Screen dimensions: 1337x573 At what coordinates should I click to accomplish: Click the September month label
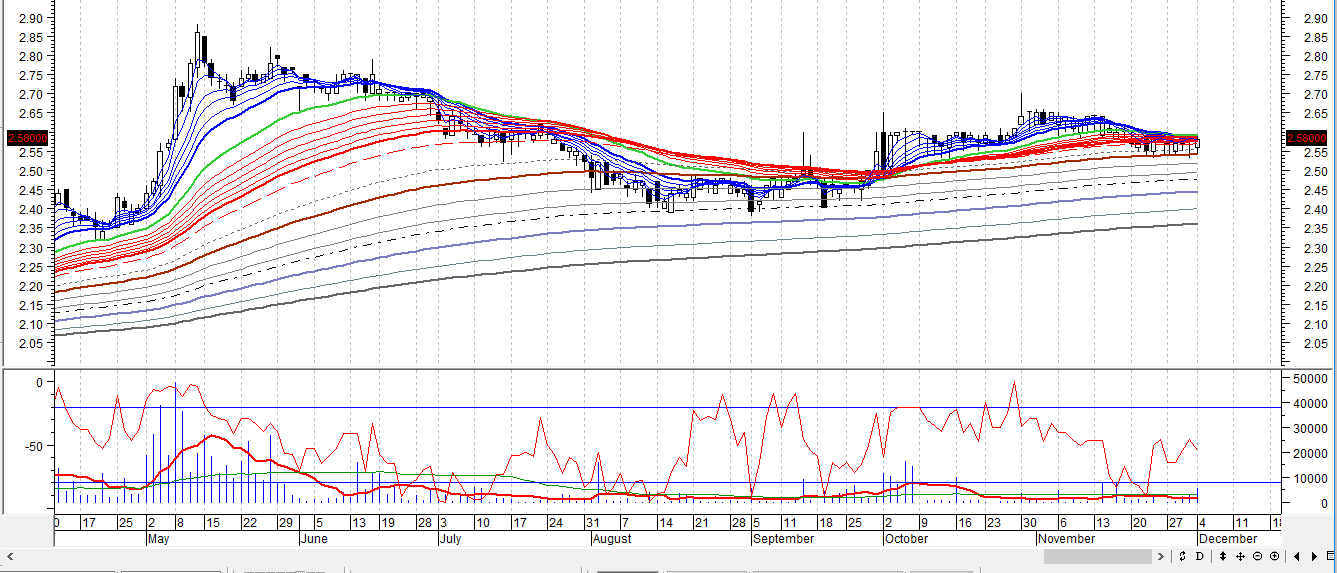(x=783, y=538)
